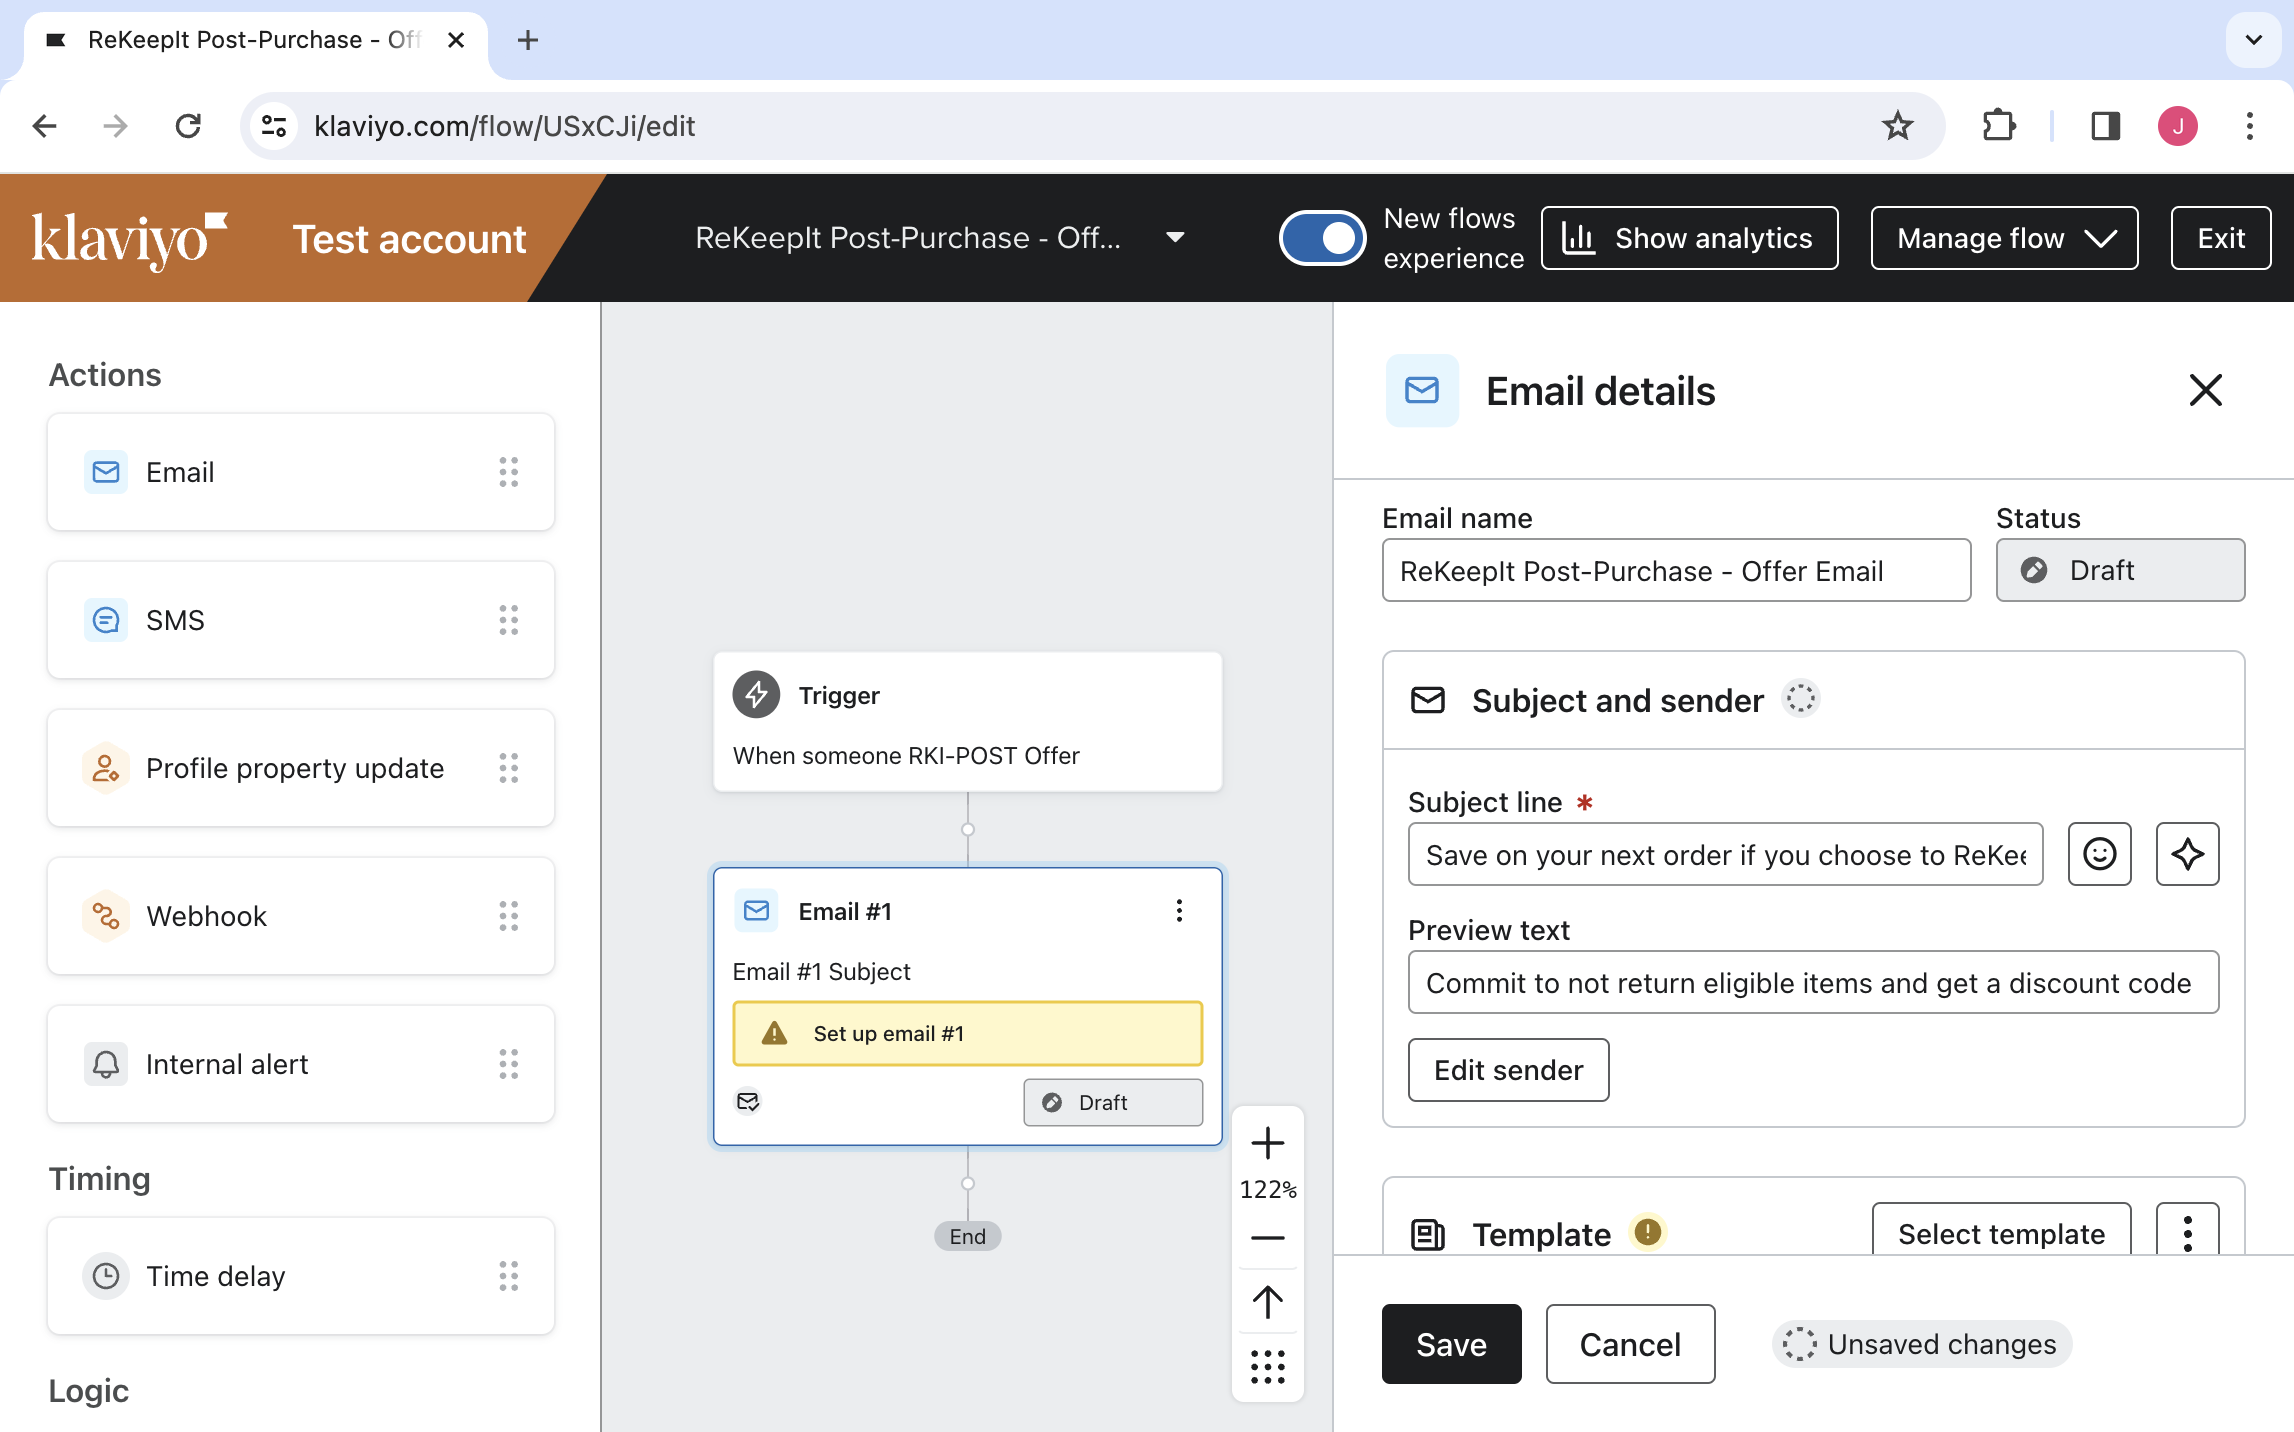This screenshot has height=1432, width=2294.
Task: Click the Klaviyo logo
Action: [x=128, y=238]
